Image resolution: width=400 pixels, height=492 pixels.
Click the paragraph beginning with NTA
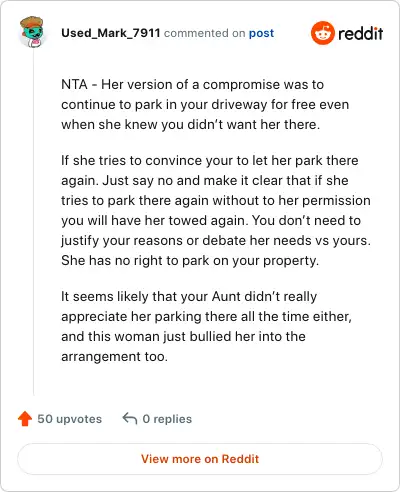tap(205, 104)
